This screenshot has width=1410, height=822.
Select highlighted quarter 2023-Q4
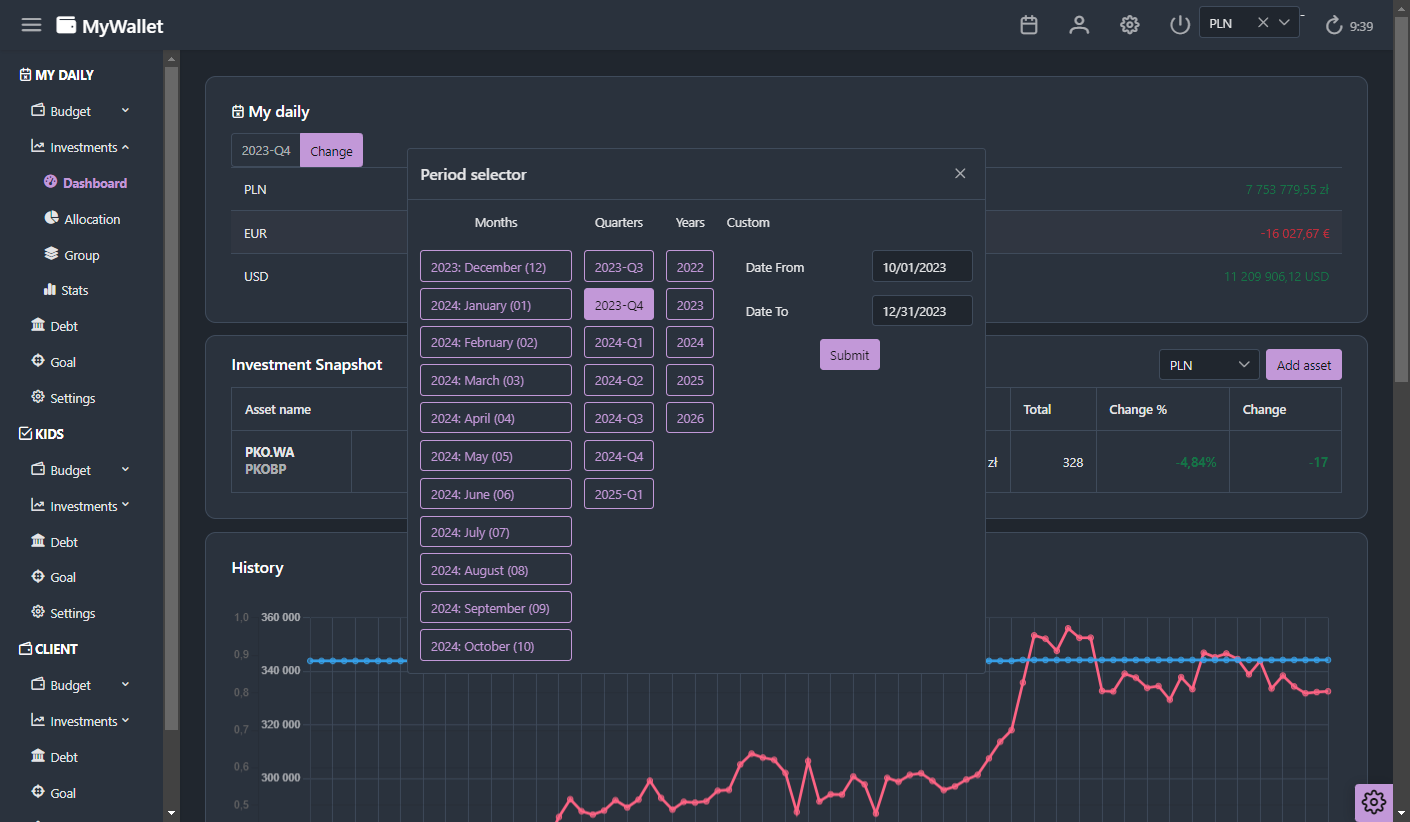[x=619, y=305]
